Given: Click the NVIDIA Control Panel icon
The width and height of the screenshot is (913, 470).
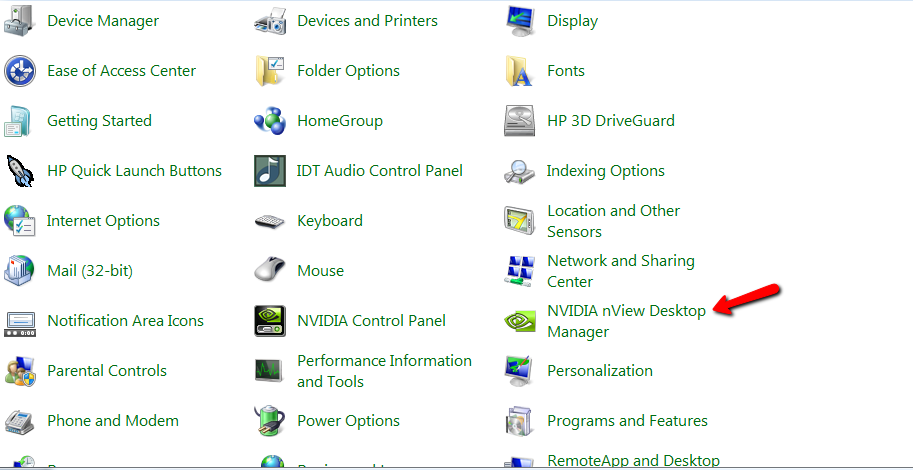Looking at the screenshot, I should pos(270,321).
